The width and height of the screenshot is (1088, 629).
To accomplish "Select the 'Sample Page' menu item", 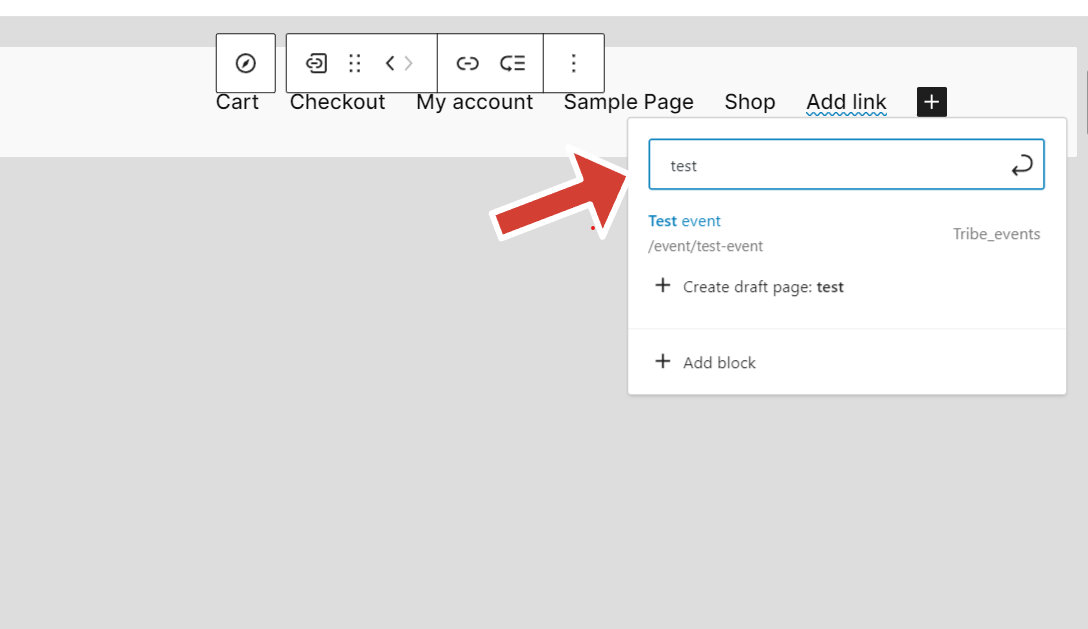I will [x=628, y=102].
